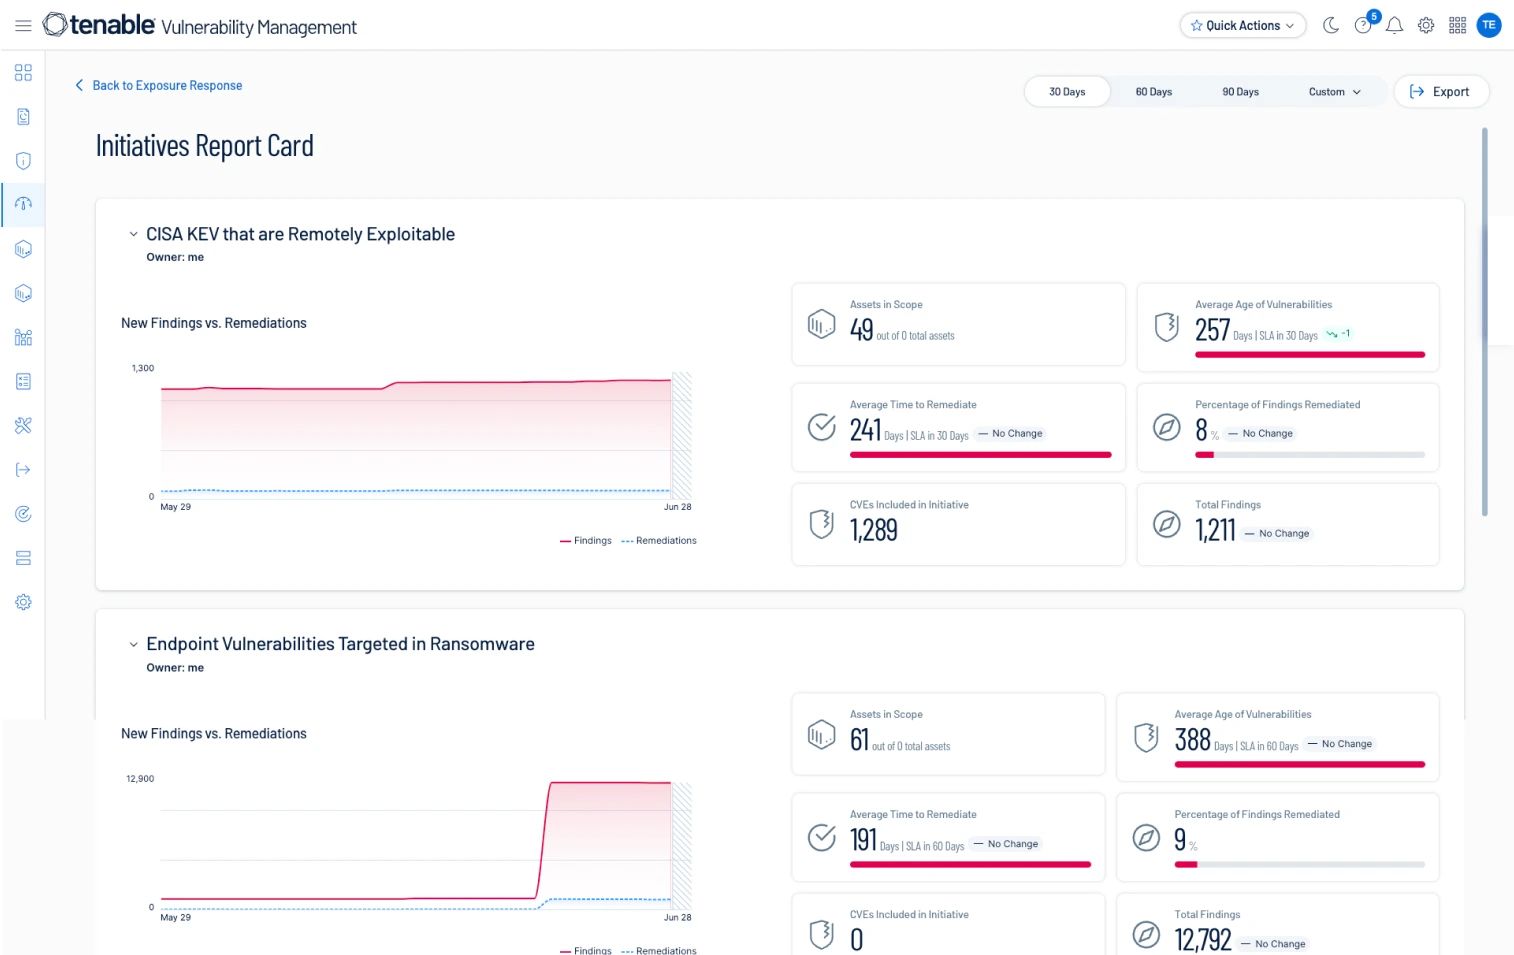
Task: Export the Initiatives Report Card
Action: [x=1441, y=91]
